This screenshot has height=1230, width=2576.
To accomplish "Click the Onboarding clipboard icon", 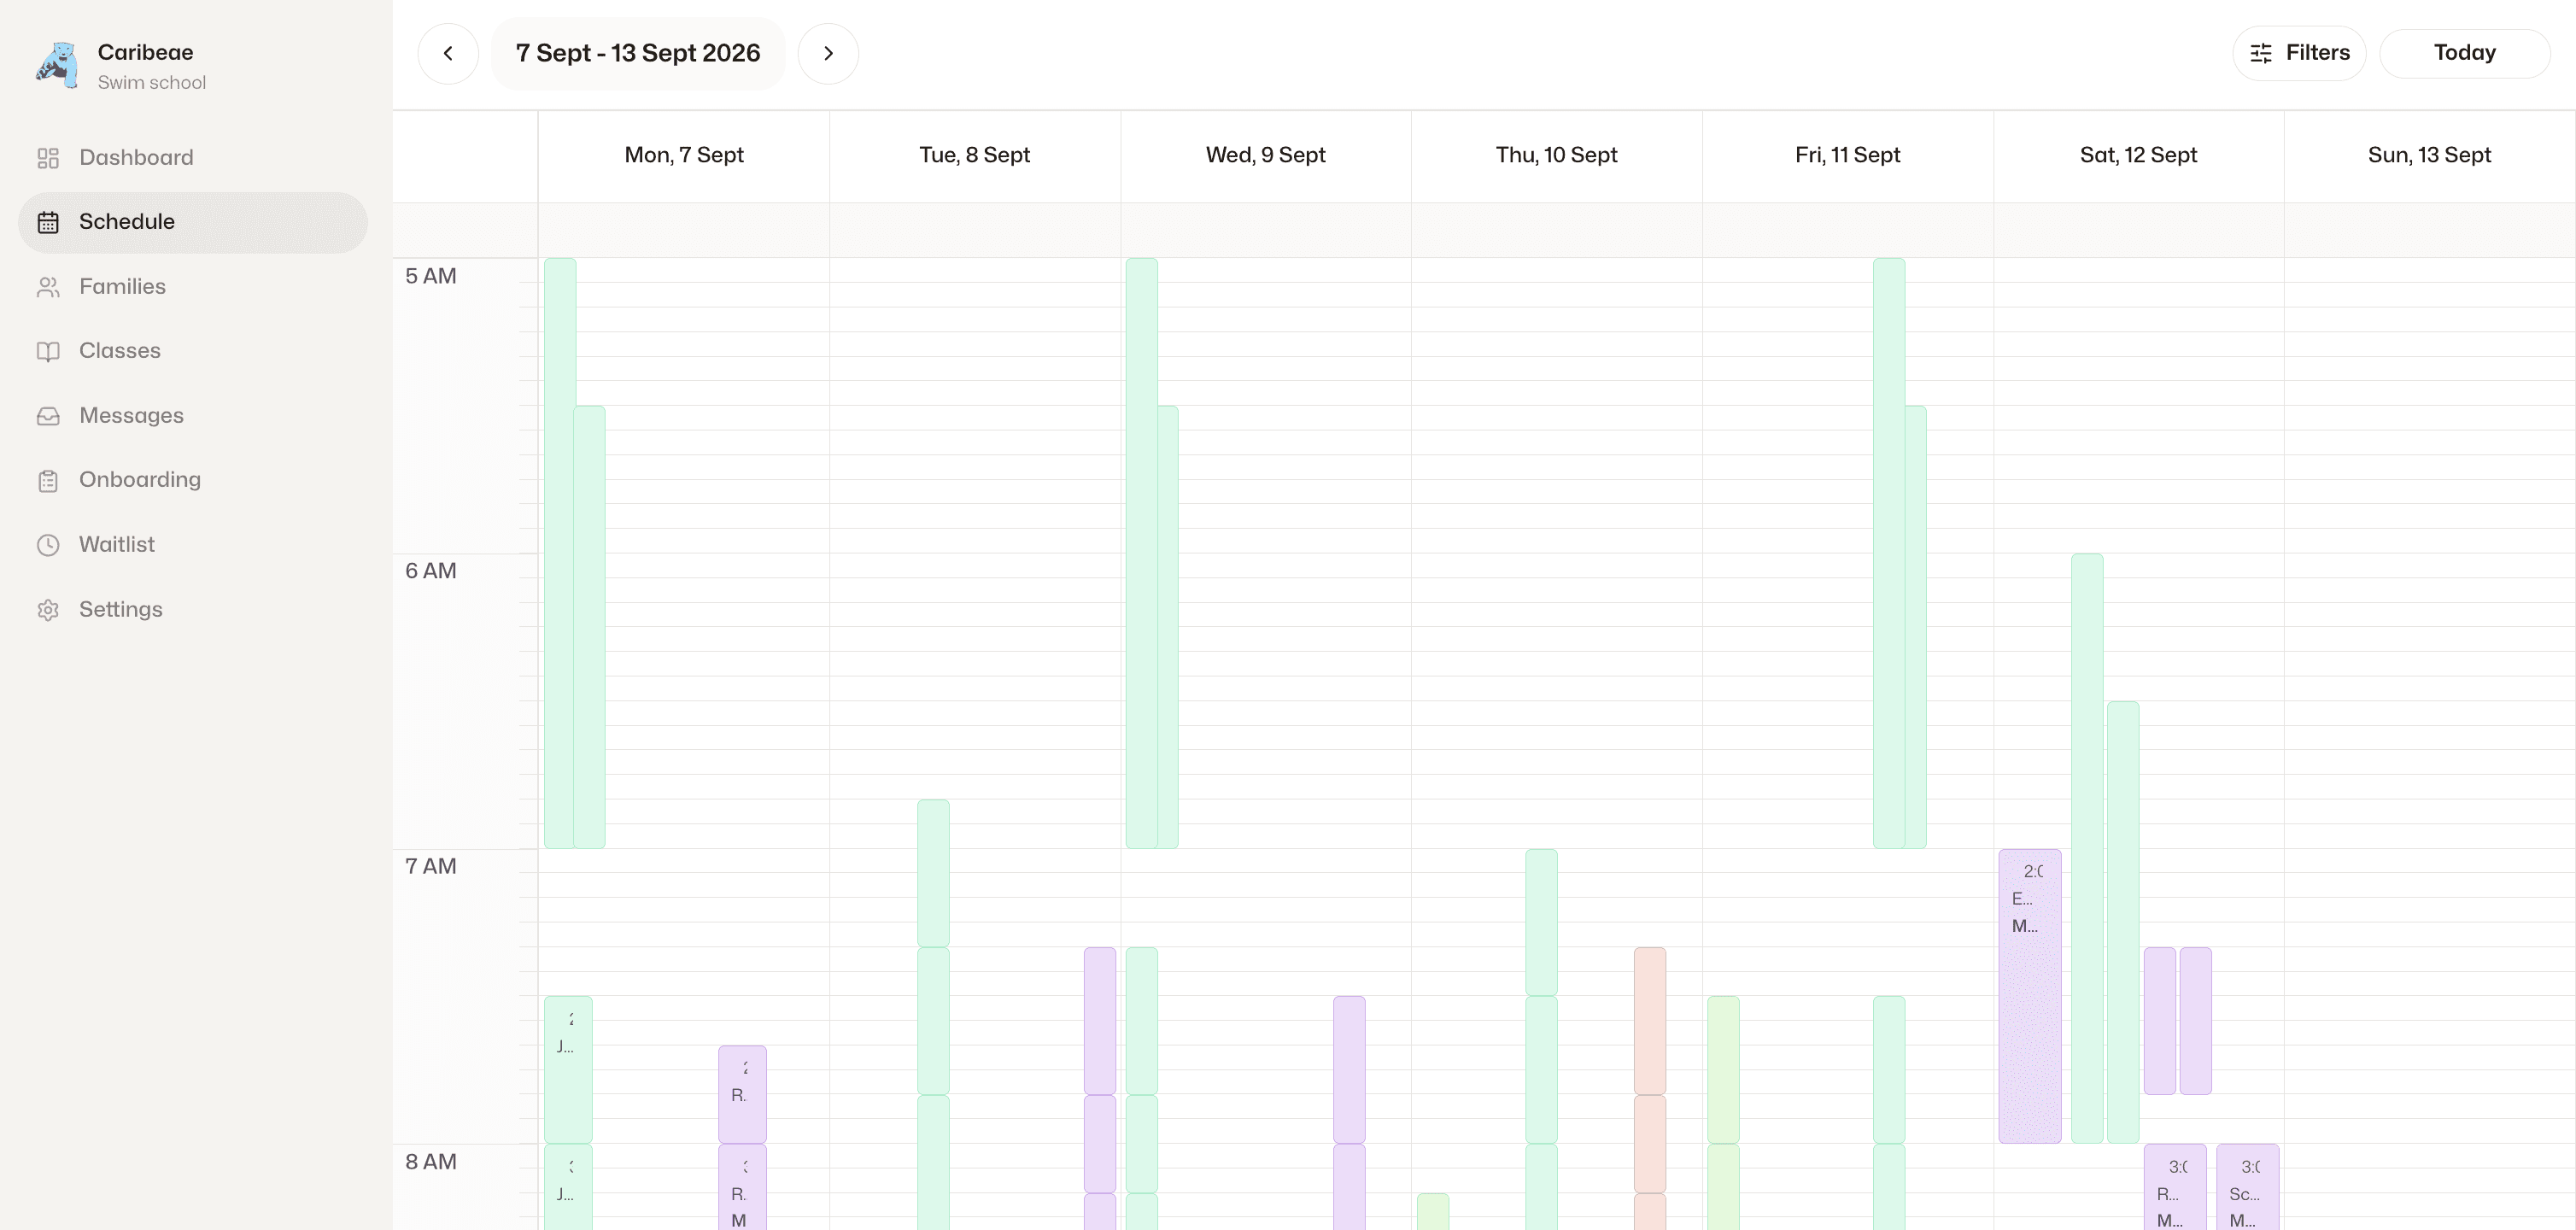I will (x=48, y=480).
